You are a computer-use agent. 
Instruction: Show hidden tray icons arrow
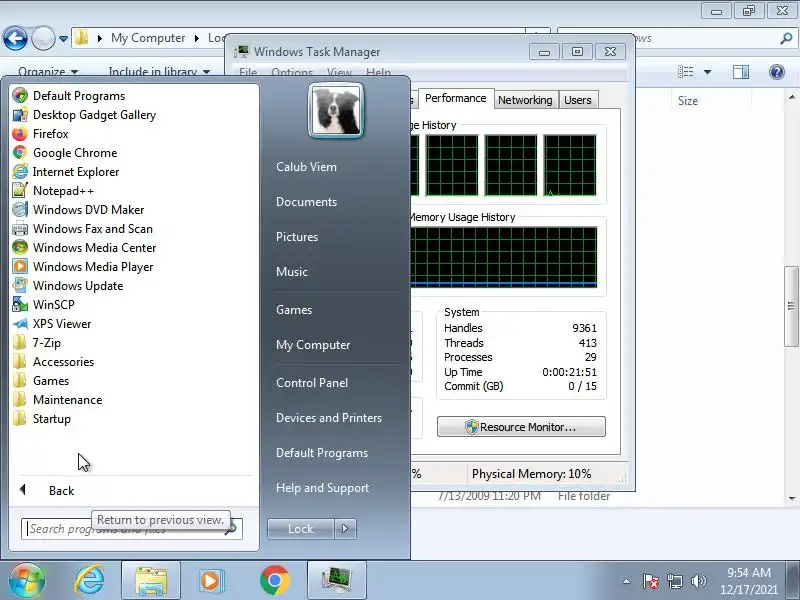coord(627,581)
